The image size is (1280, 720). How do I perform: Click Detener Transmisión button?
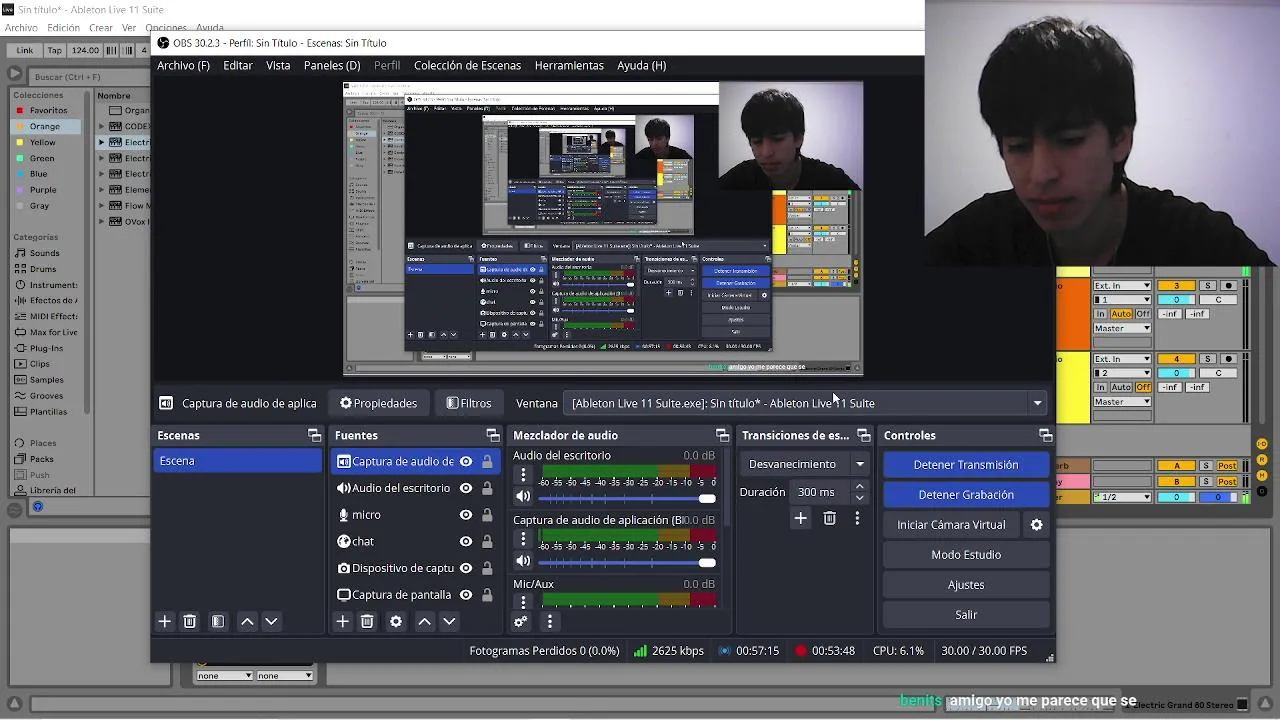tap(966, 464)
